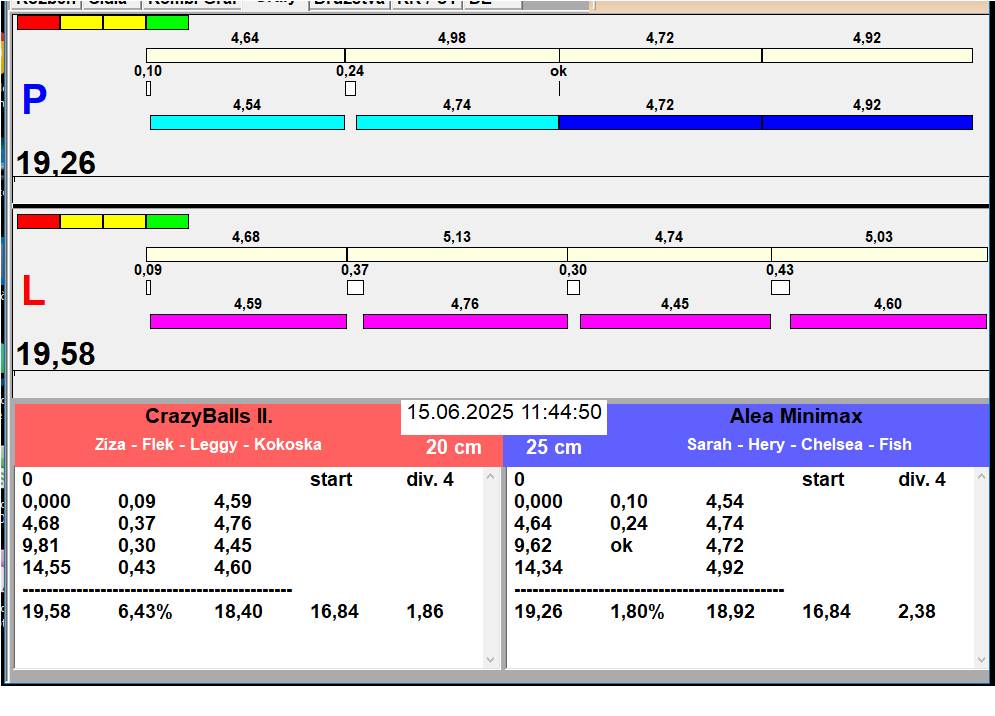Viewport: 995px width, 716px height.
Task: Click the Sarah - Hery - Chelsea - Fish lineup
Action: point(800,444)
